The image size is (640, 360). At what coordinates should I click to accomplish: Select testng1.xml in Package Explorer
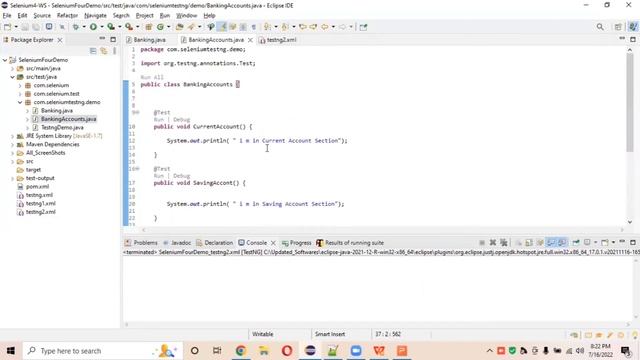pos(40,204)
